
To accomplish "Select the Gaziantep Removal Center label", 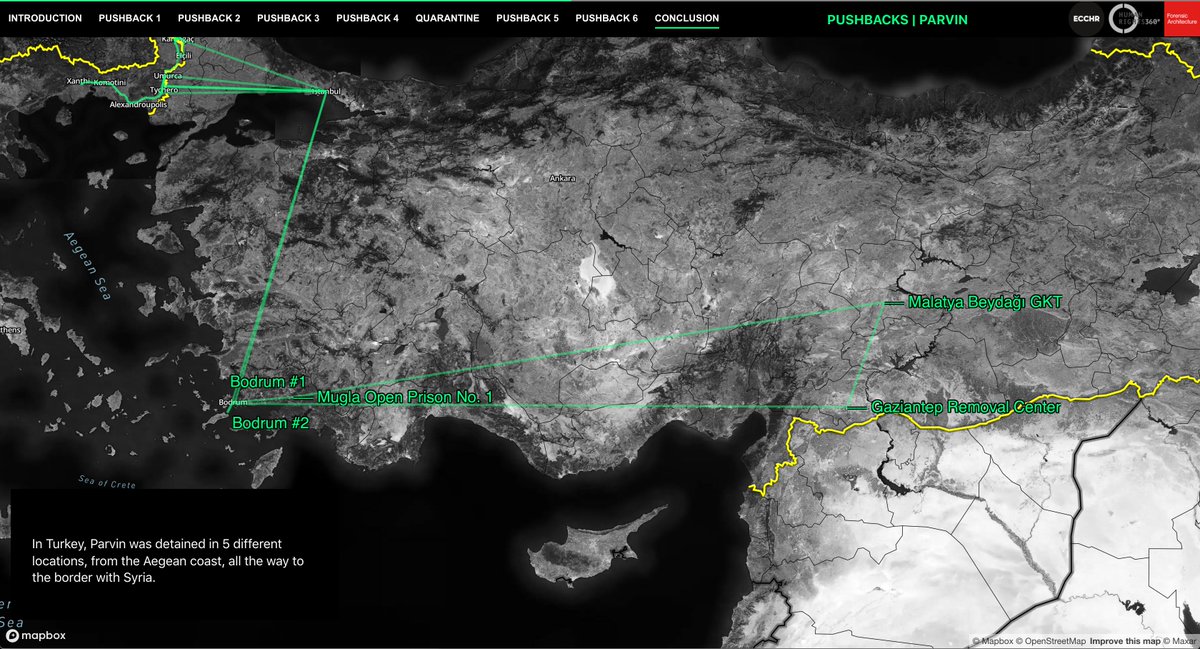I will pos(965,408).
